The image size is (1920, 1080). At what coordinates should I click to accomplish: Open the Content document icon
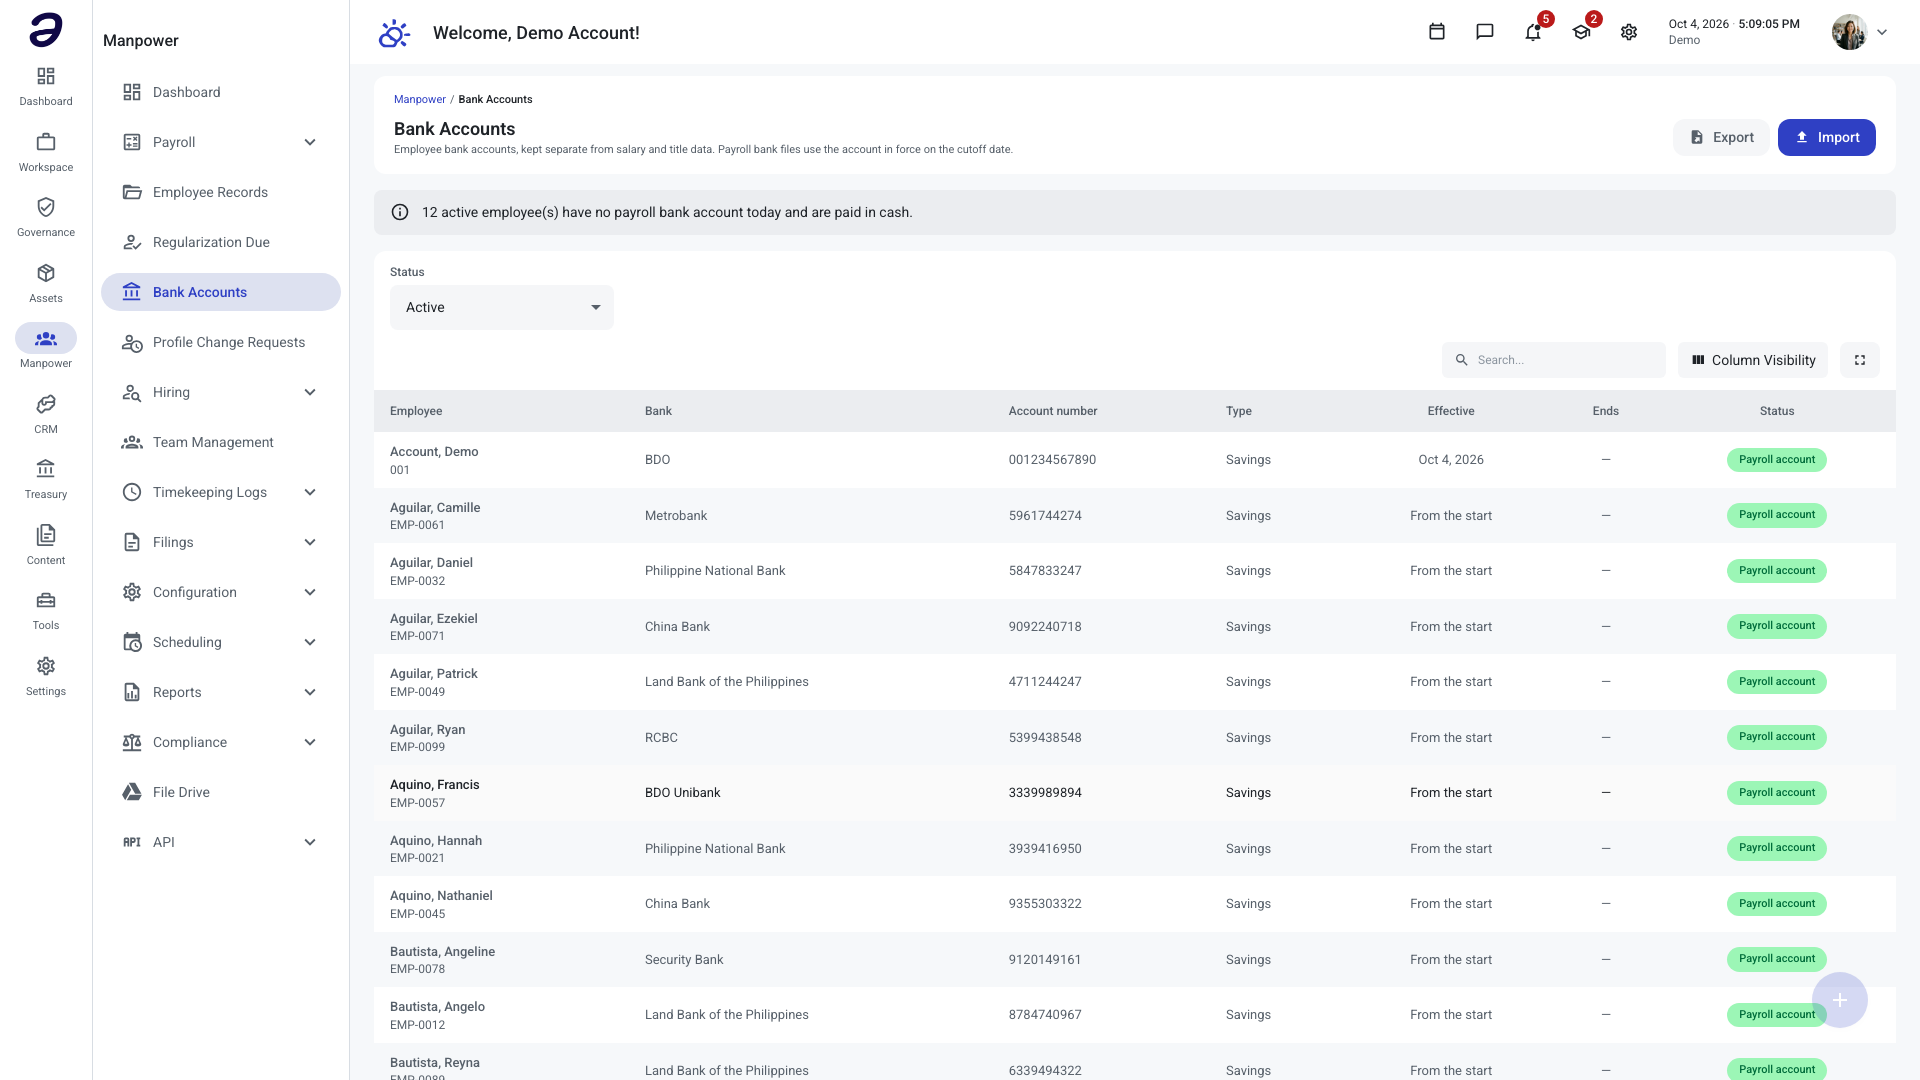click(x=46, y=535)
